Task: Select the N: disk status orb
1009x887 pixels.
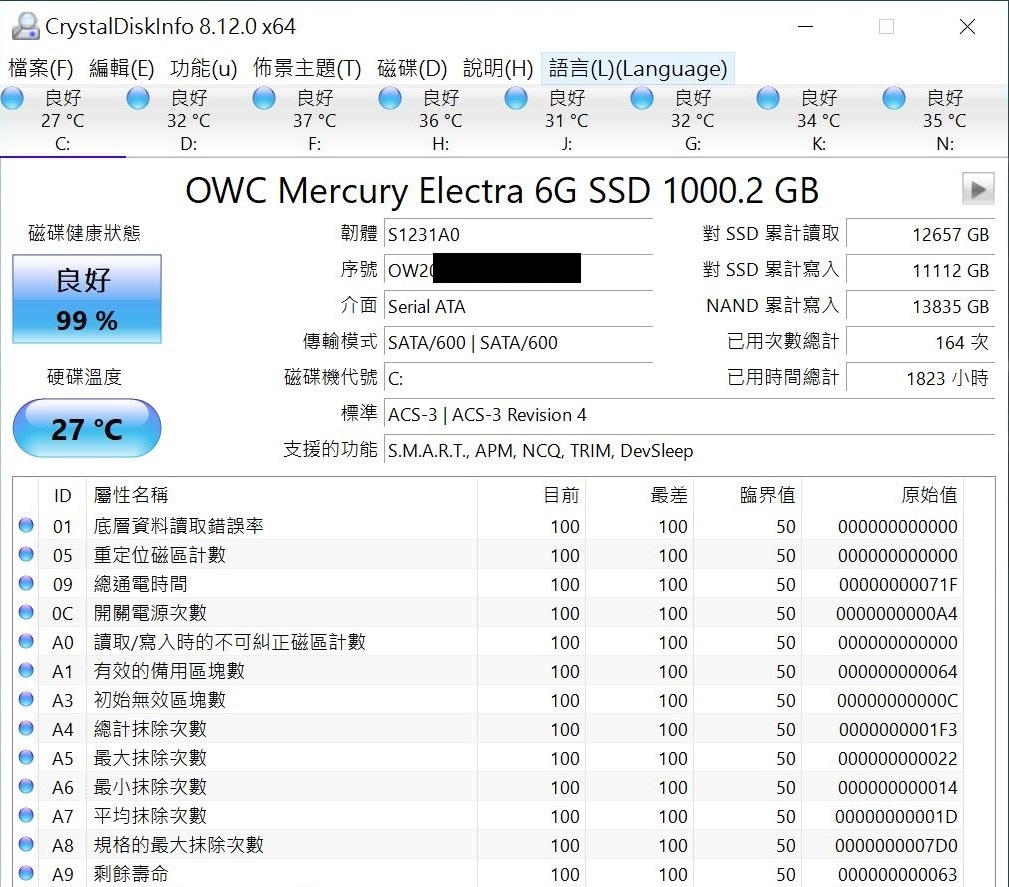Action: [894, 98]
